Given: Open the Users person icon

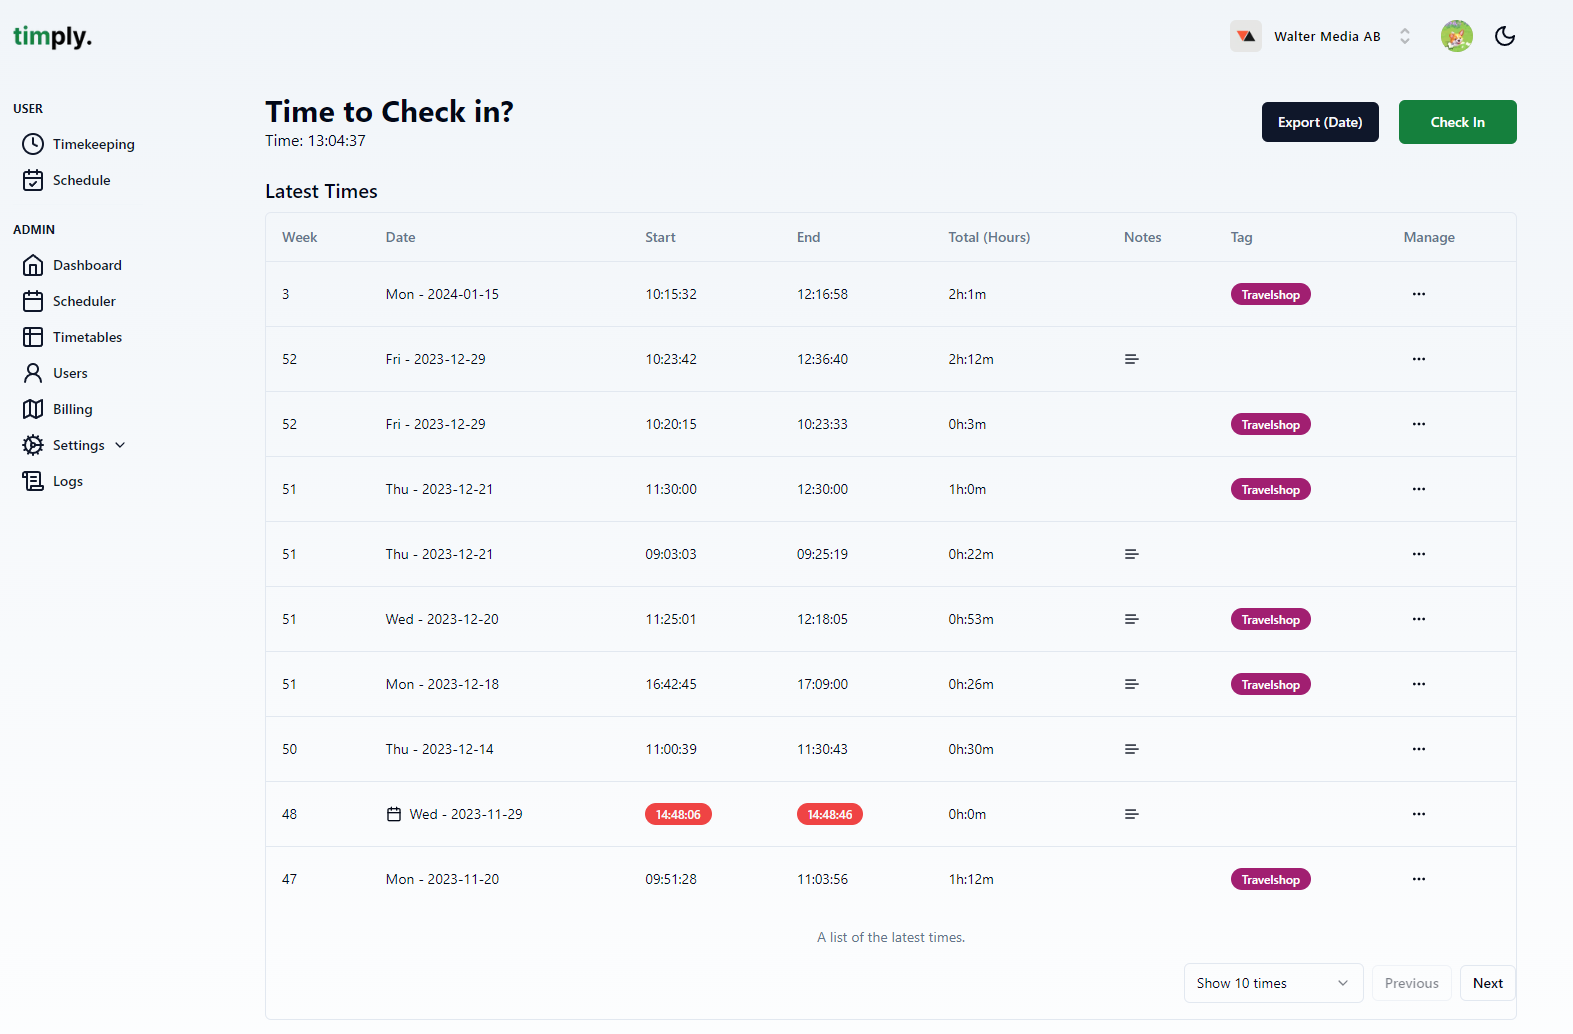Looking at the screenshot, I should point(33,373).
